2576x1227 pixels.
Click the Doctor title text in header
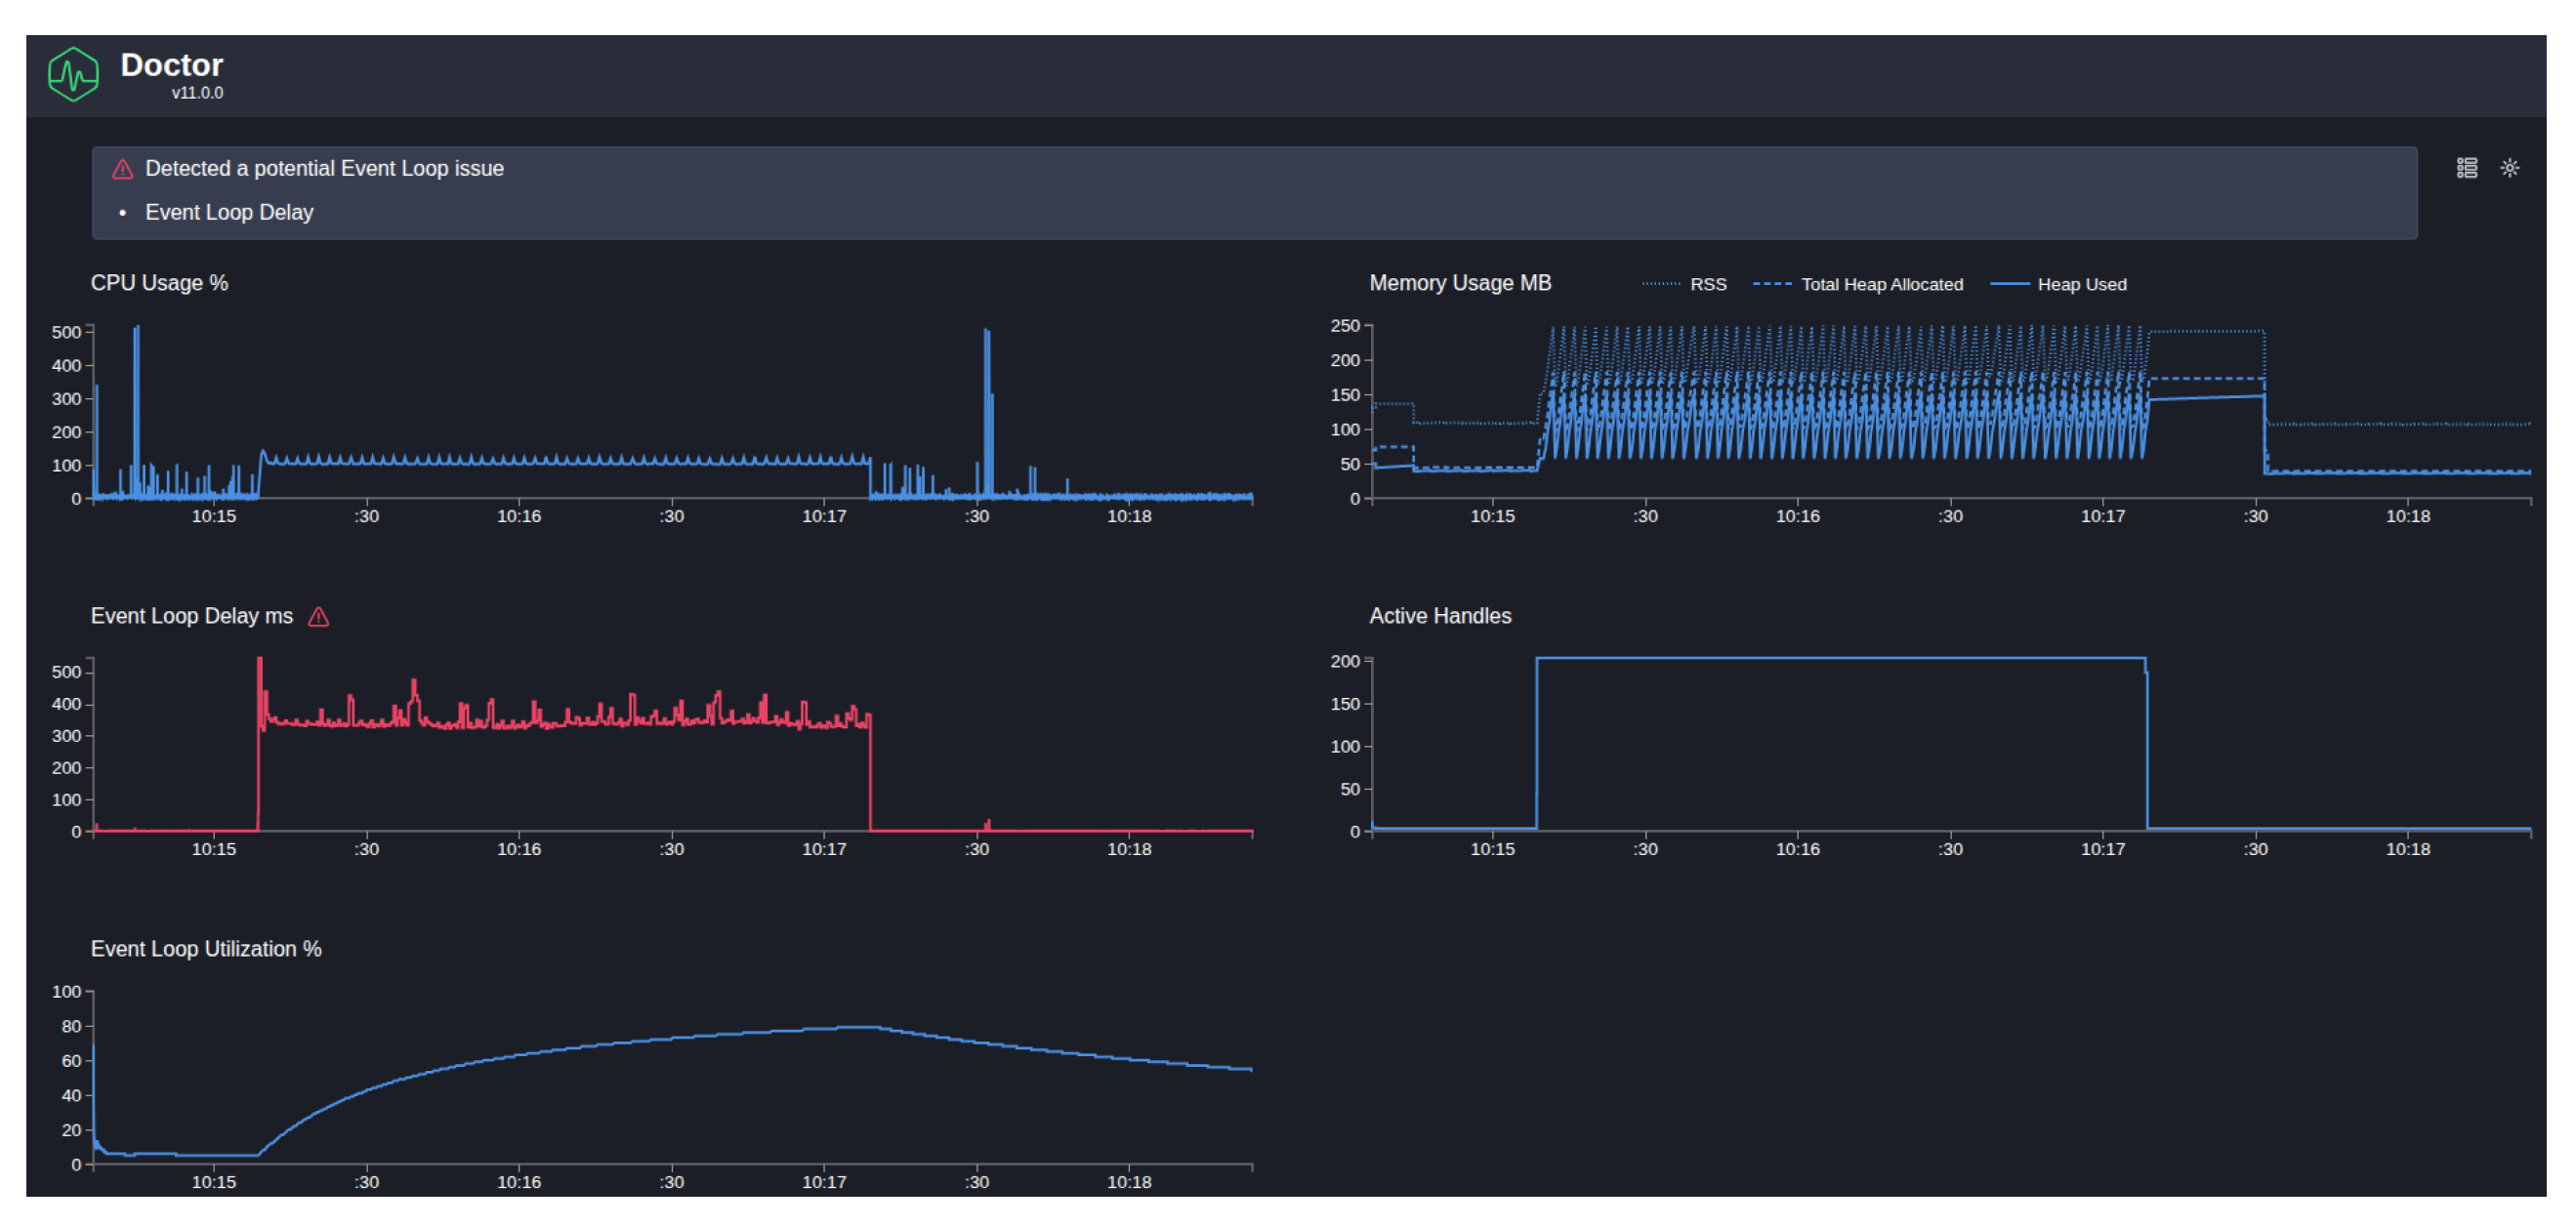(x=171, y=65)
